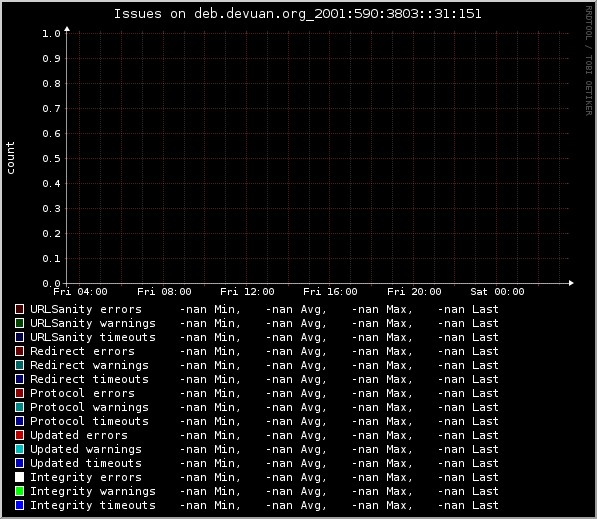
Task: Click the RRDTOOL / TOBI OETIKER watermark
Action: tap(589, 61)
